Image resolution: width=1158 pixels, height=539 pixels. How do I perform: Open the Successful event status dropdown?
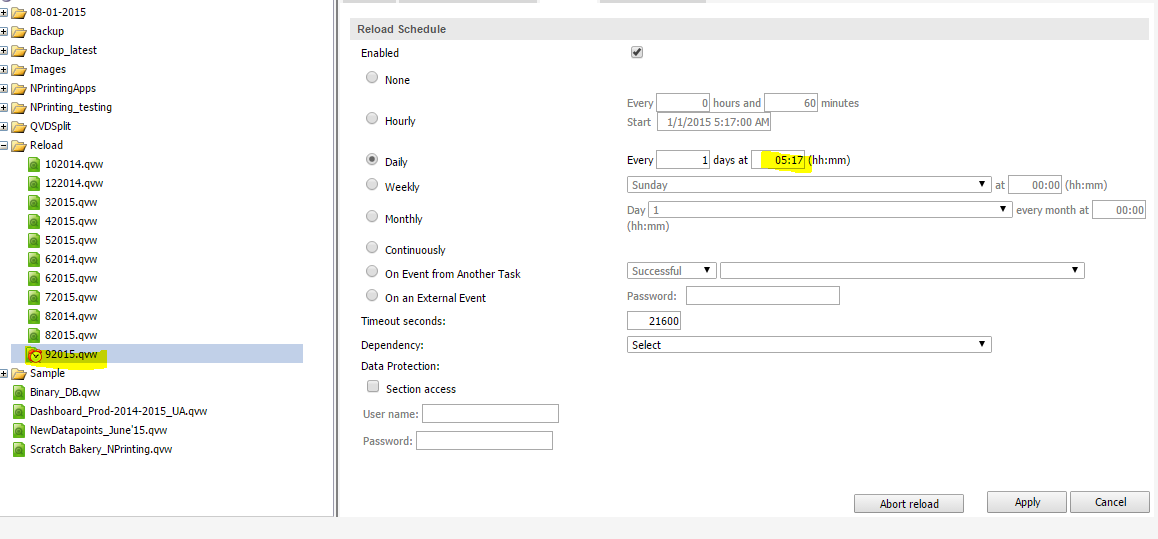671,270
